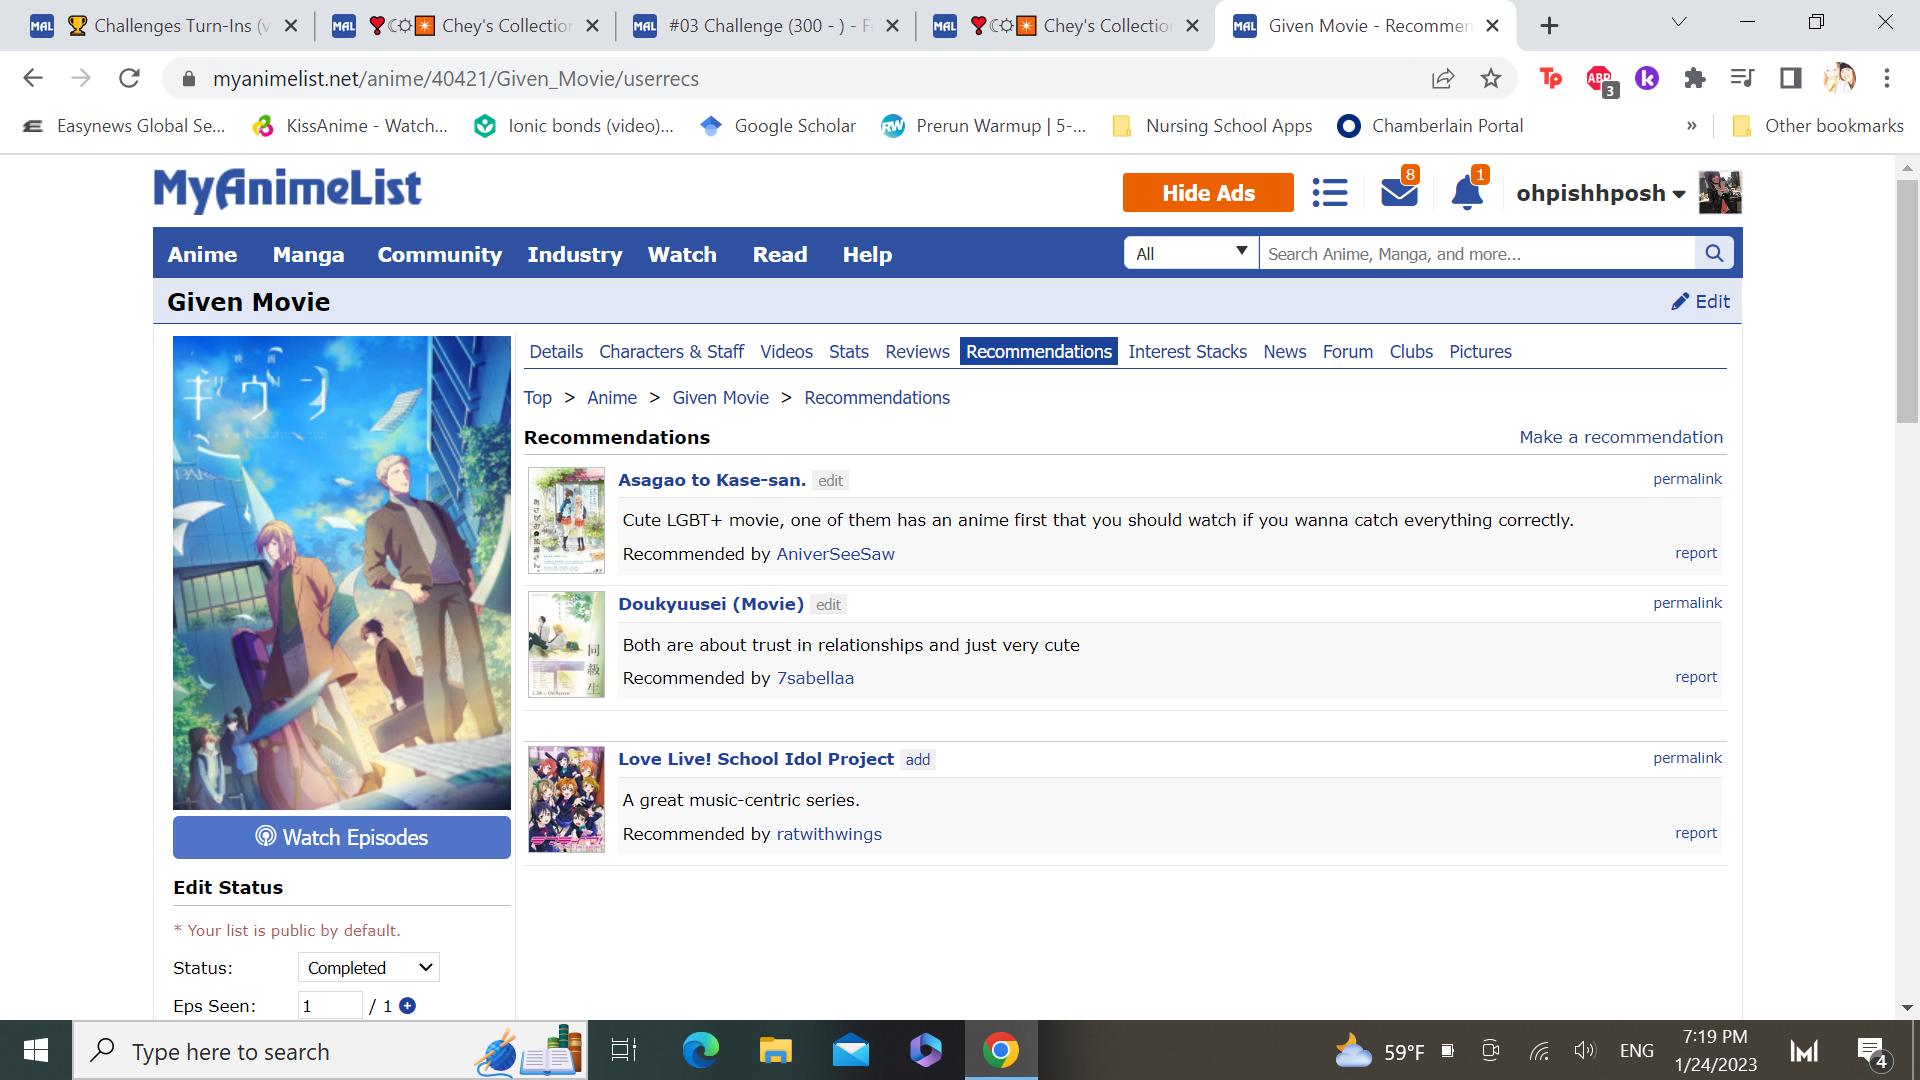
Task: Click the Love Live! thumbnail image
Action: pyautogui.click(x=566, y=799)
